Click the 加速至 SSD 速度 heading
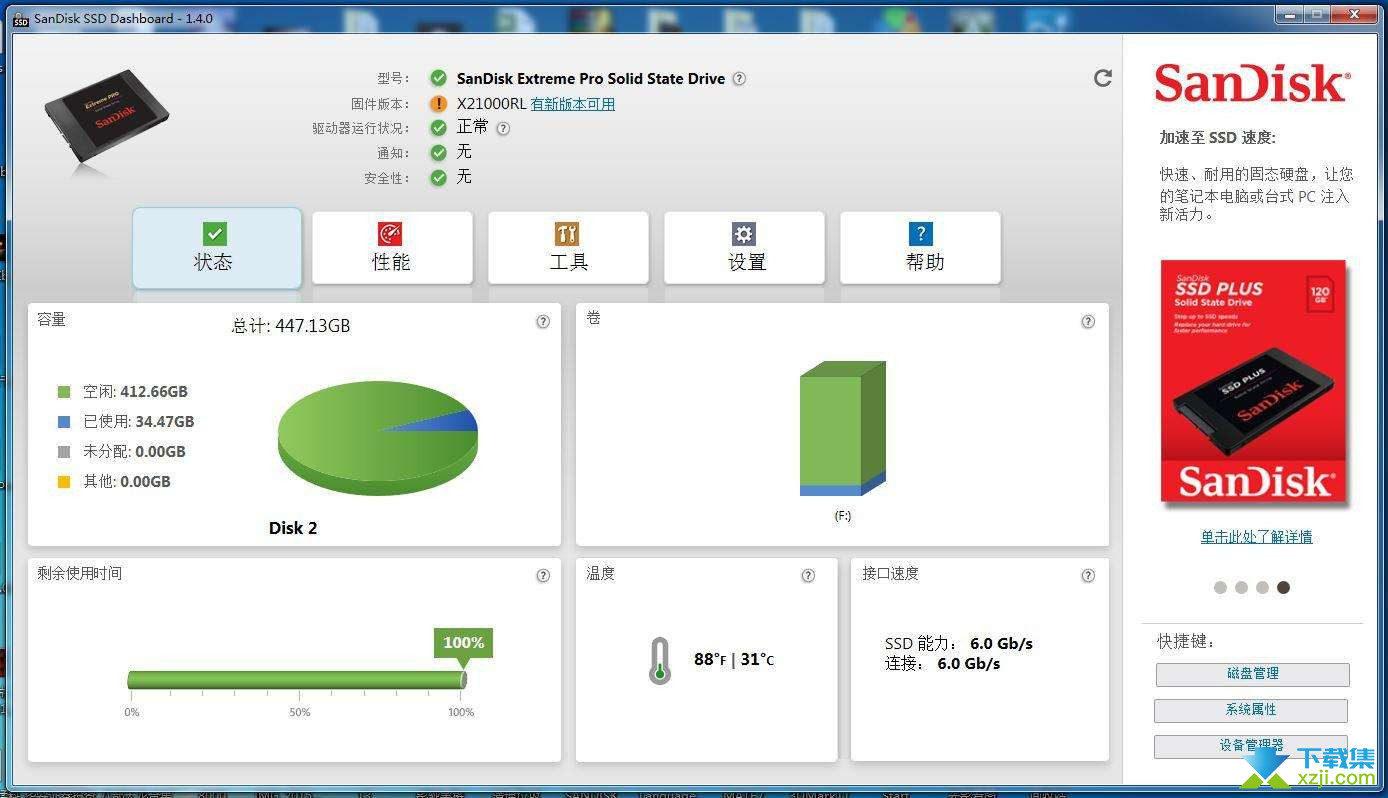The height and width of the screenshot is (798, 1388). coord(1218,138)
